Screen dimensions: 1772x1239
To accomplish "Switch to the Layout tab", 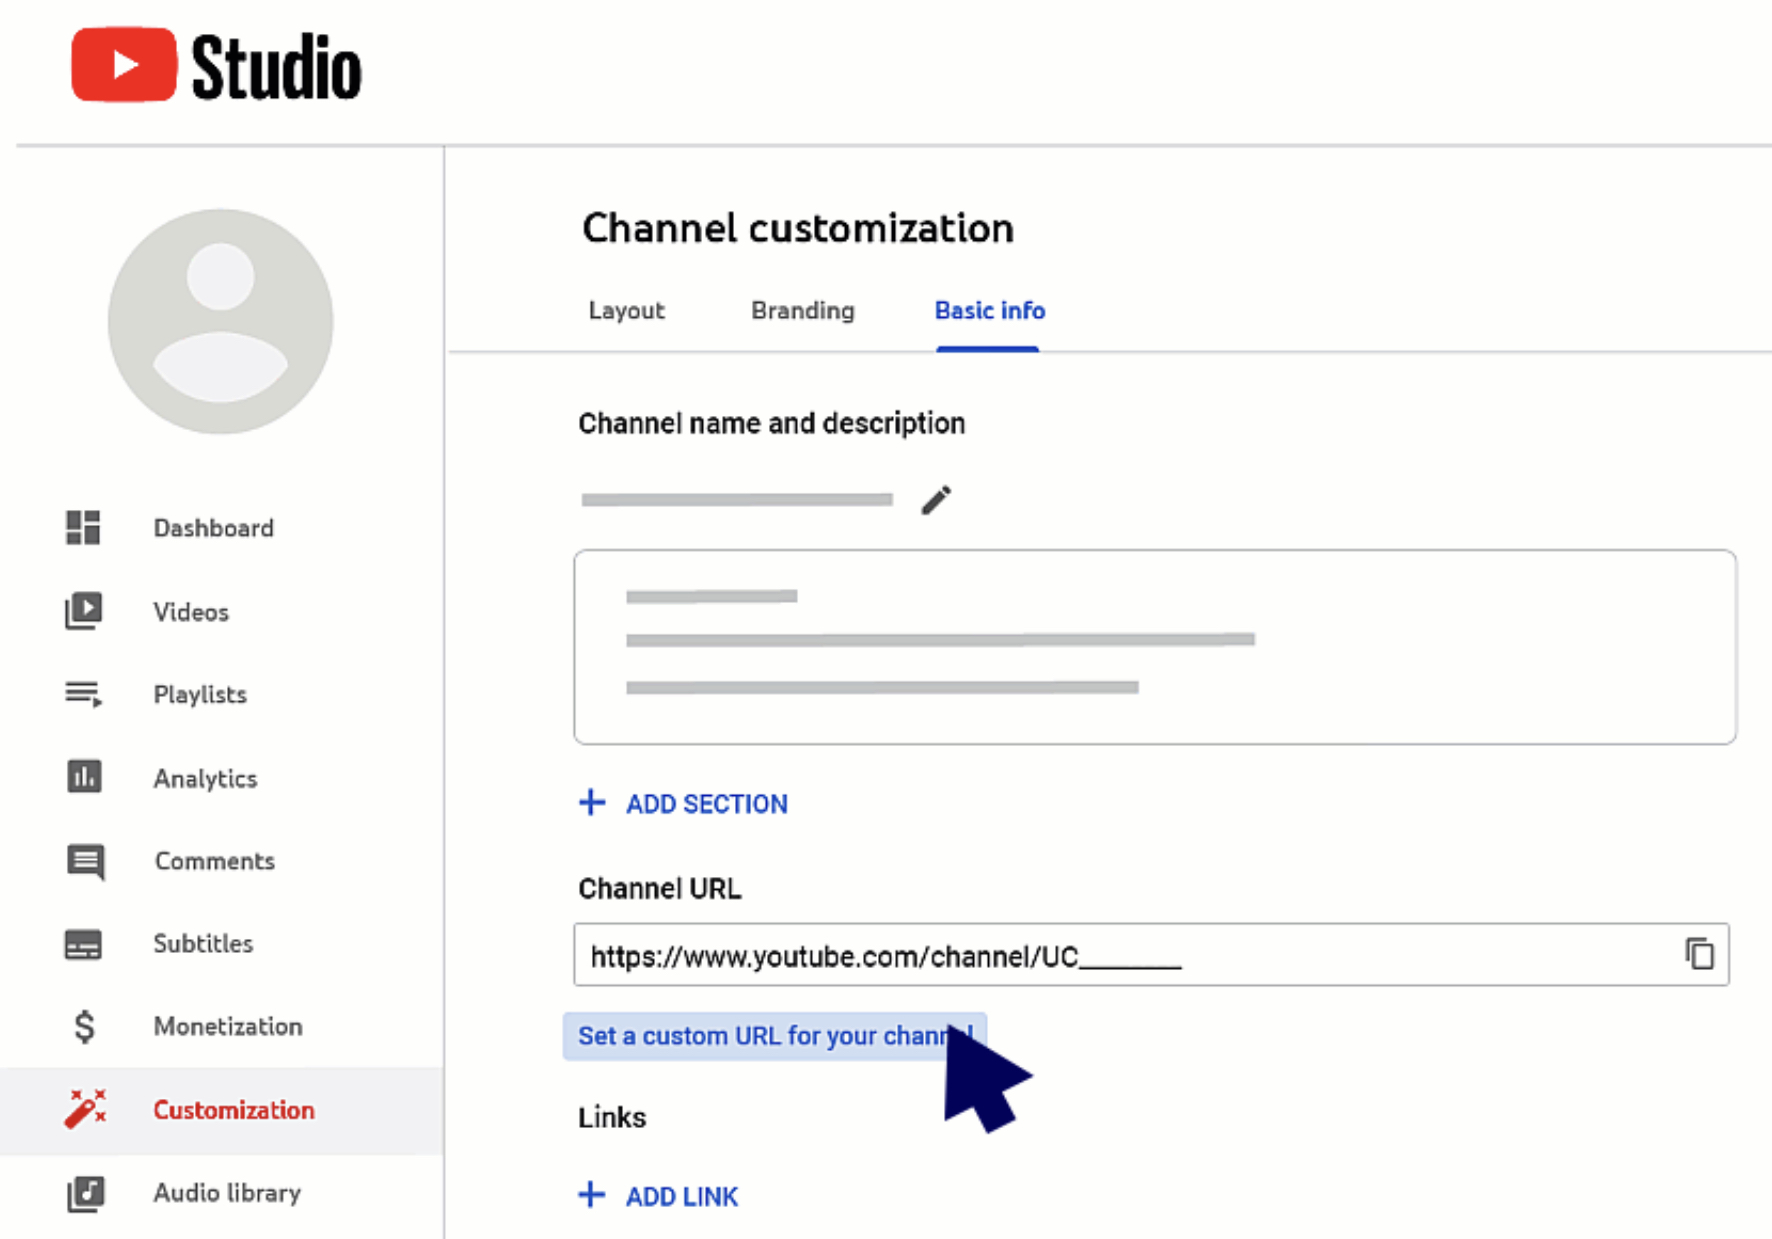I will pos(626,311).
